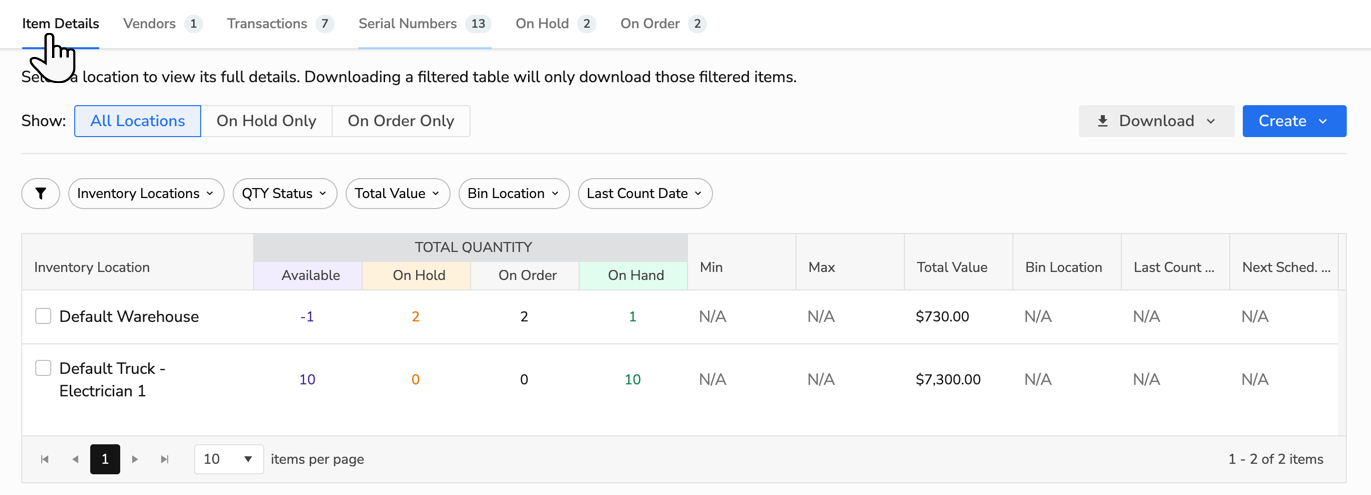Click 1 - 2 of 2 items text
The image size is (1371, 495).
1276,459
